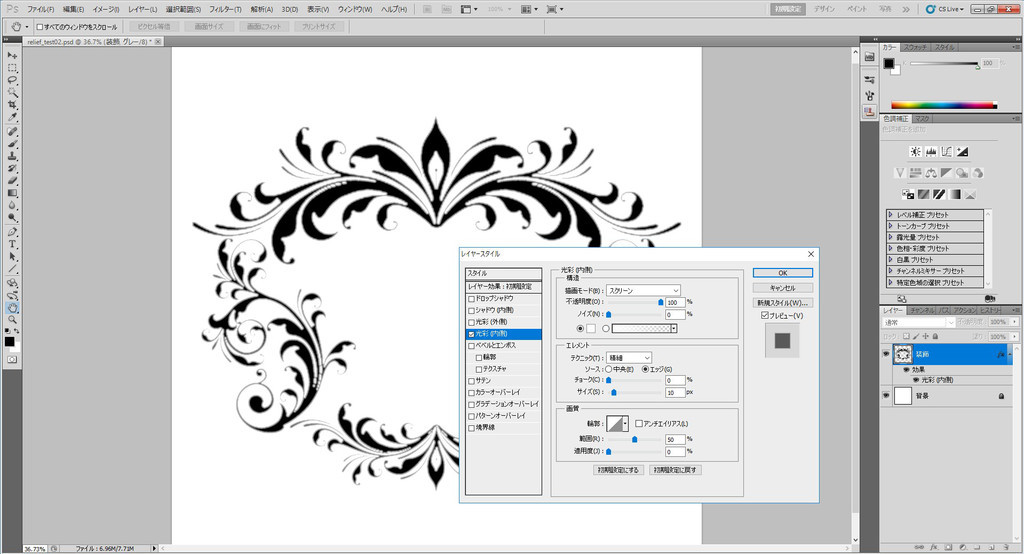Switch to the マスク tab
Image resolution: width=1024 pixels, height=554 pixels.
921,119
